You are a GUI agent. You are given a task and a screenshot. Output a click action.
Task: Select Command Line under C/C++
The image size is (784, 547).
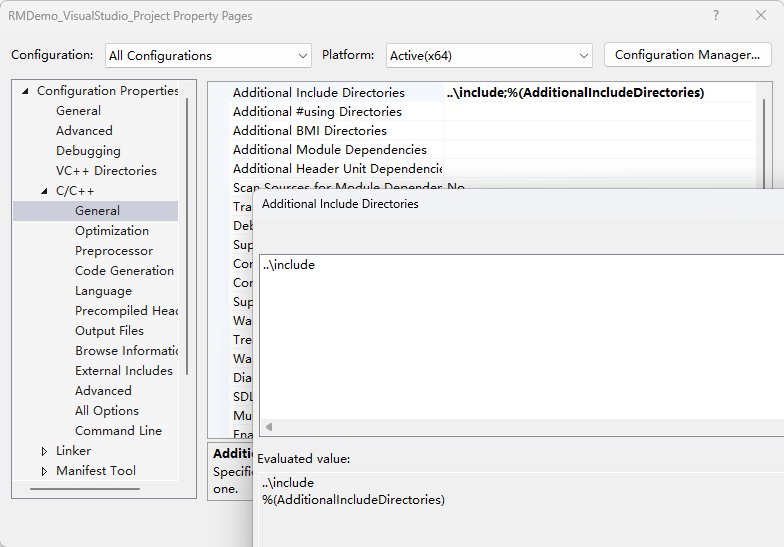coord(118,431)
